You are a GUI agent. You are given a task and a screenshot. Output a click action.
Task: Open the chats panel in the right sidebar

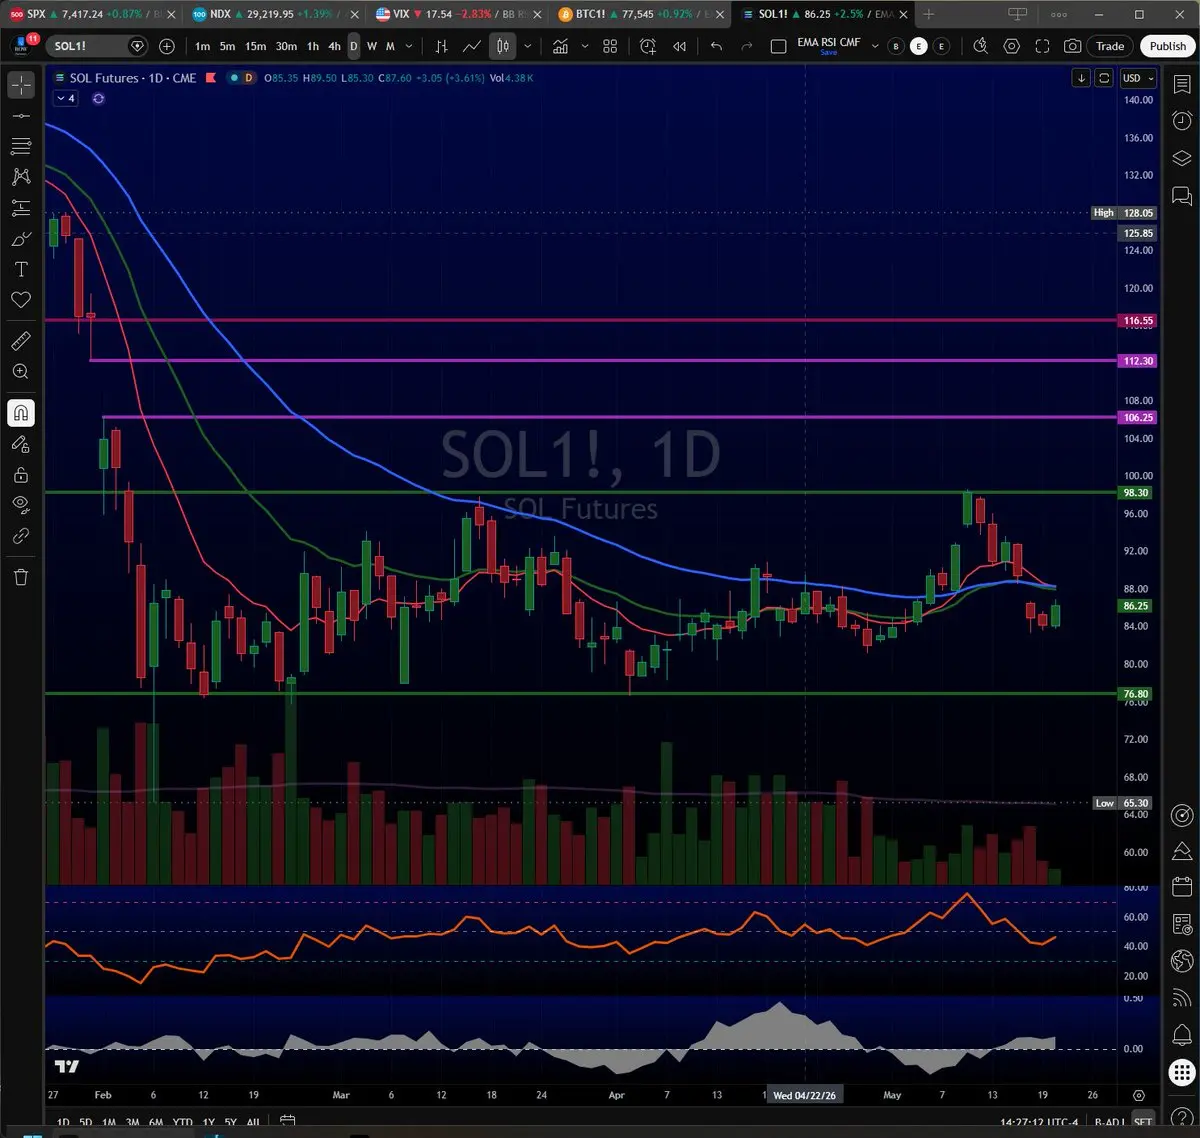[x=1181, y=196]
